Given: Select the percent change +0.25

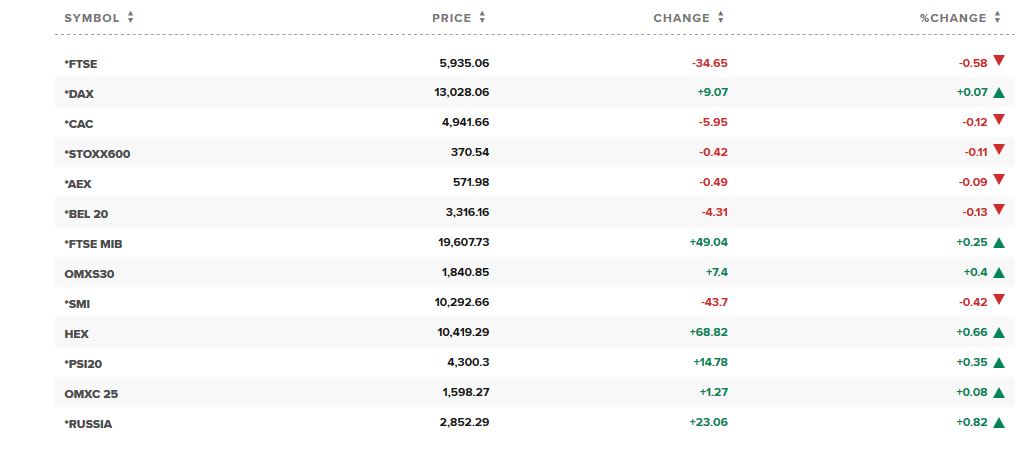Looking at the screenshot, I should point(972,243).
